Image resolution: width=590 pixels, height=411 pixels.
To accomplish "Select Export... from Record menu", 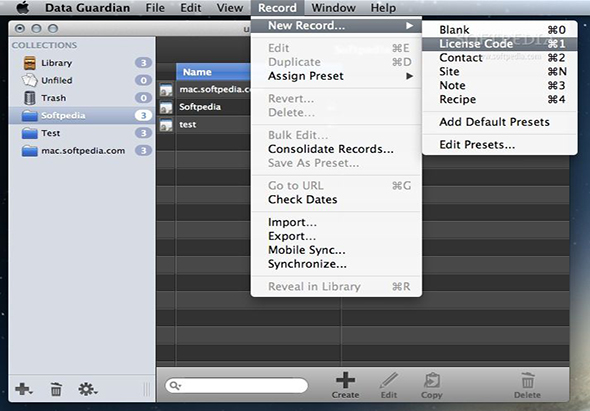I will pos(336,236).
